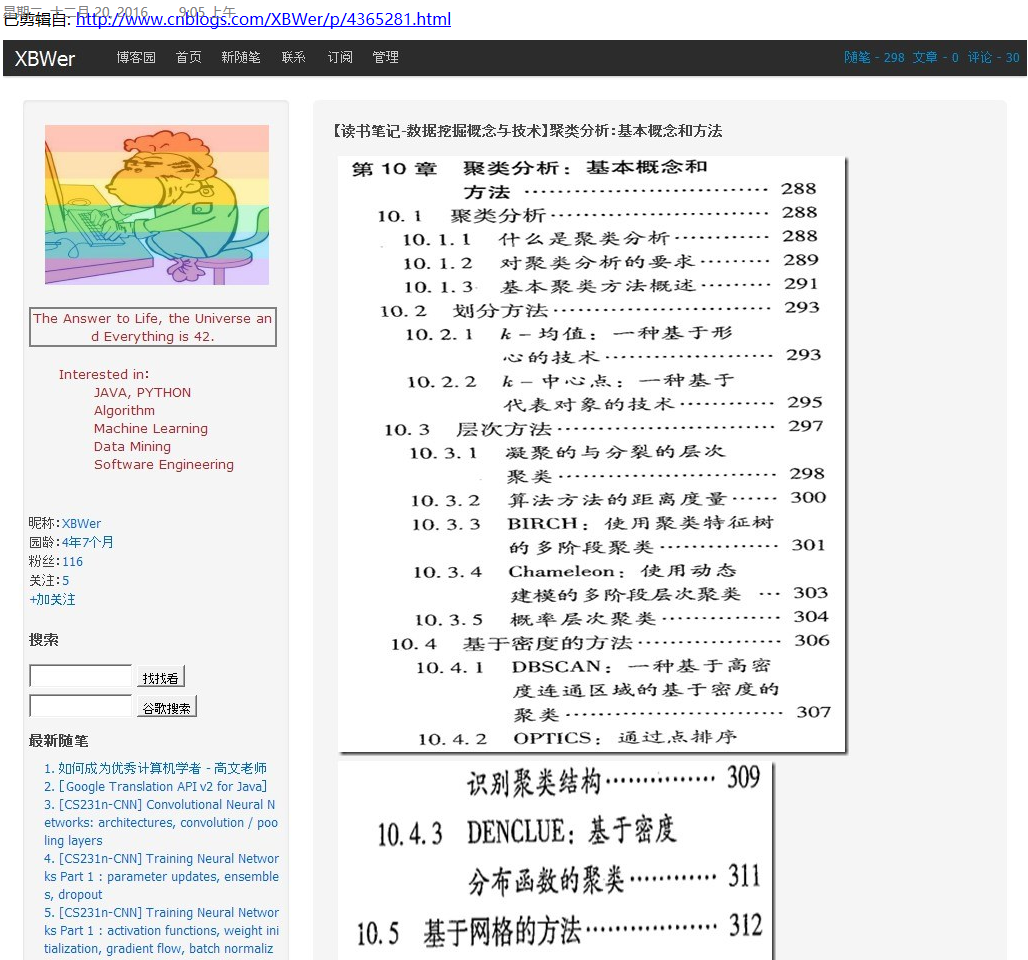Click the 搜索 section heading
This screenshot has width=1028, height=960.
[x=43, y=640]
